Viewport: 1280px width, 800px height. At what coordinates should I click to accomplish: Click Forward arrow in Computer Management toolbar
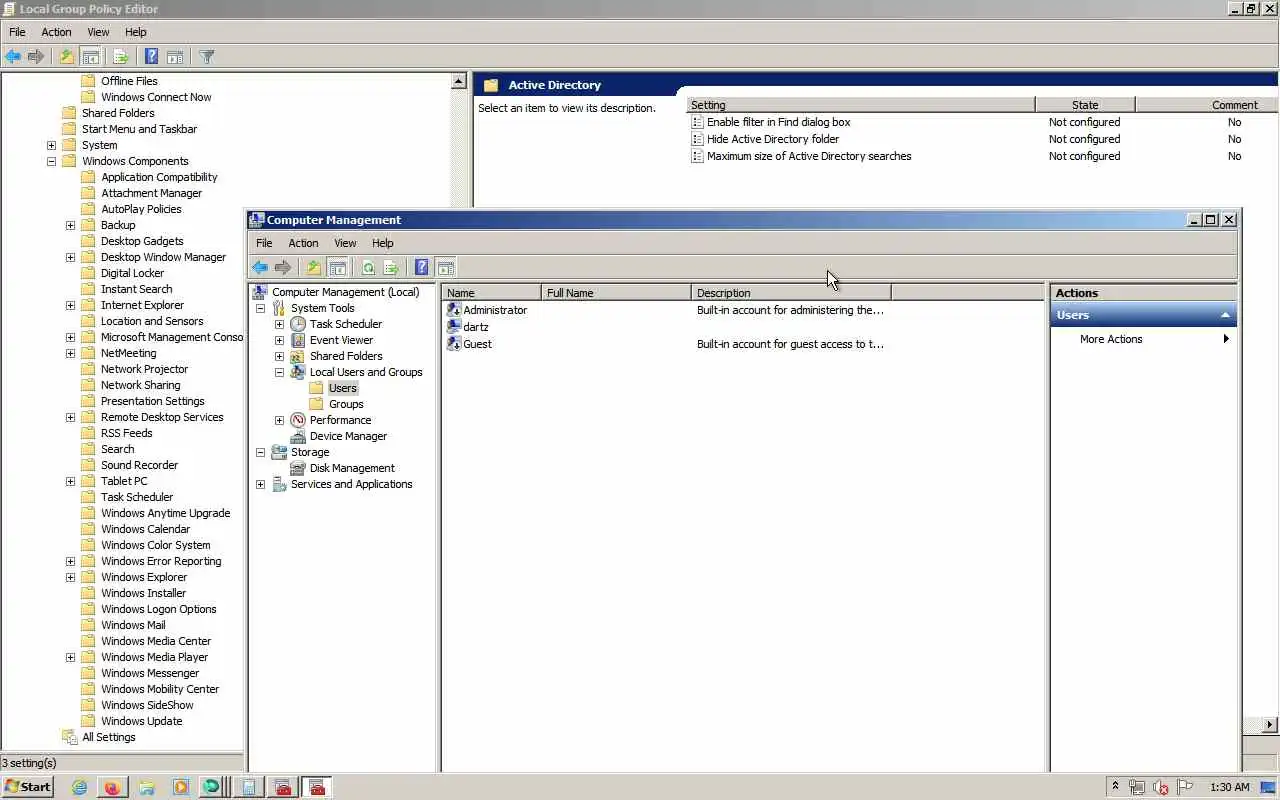coord(283,267)
